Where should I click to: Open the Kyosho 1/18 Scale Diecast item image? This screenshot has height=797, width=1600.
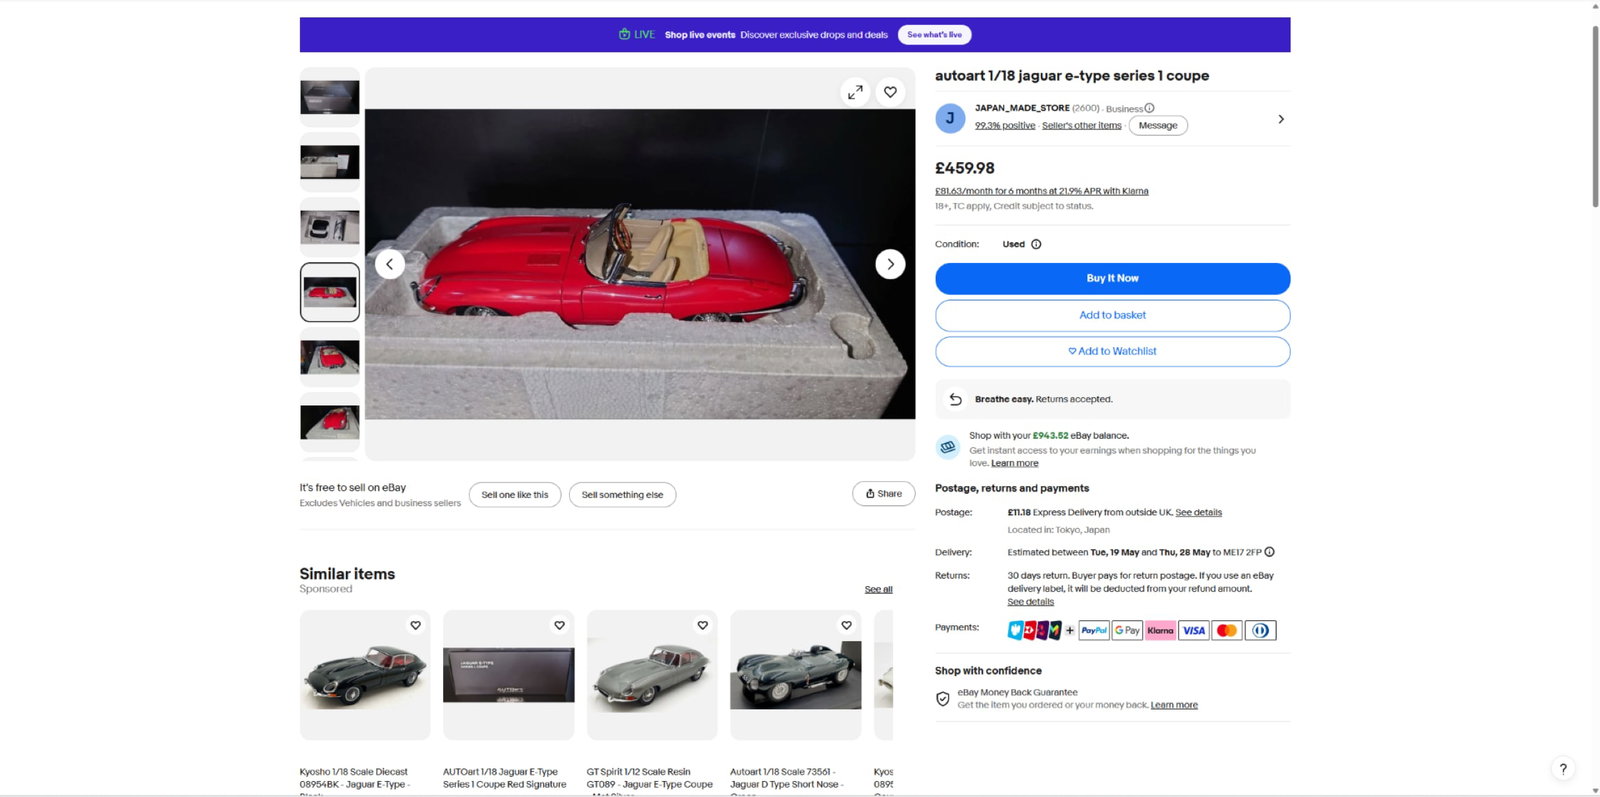point(365,675)
